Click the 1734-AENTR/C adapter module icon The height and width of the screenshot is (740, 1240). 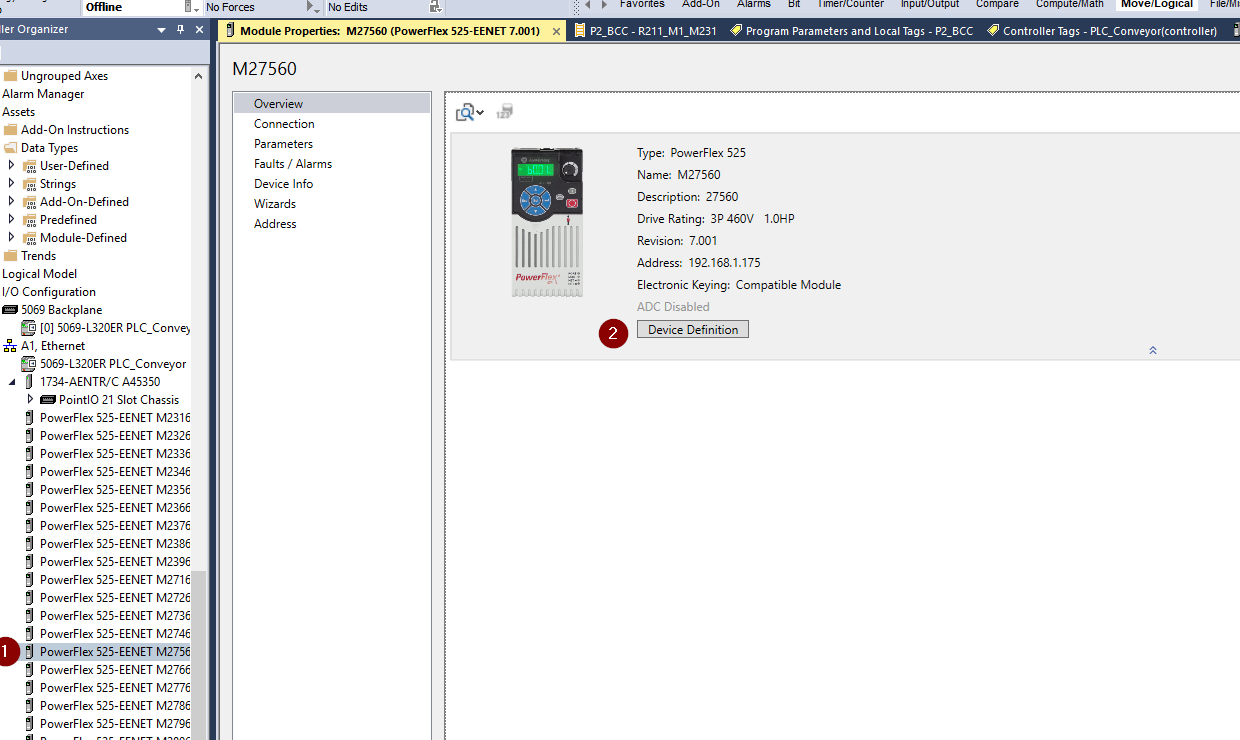(29, 382)
